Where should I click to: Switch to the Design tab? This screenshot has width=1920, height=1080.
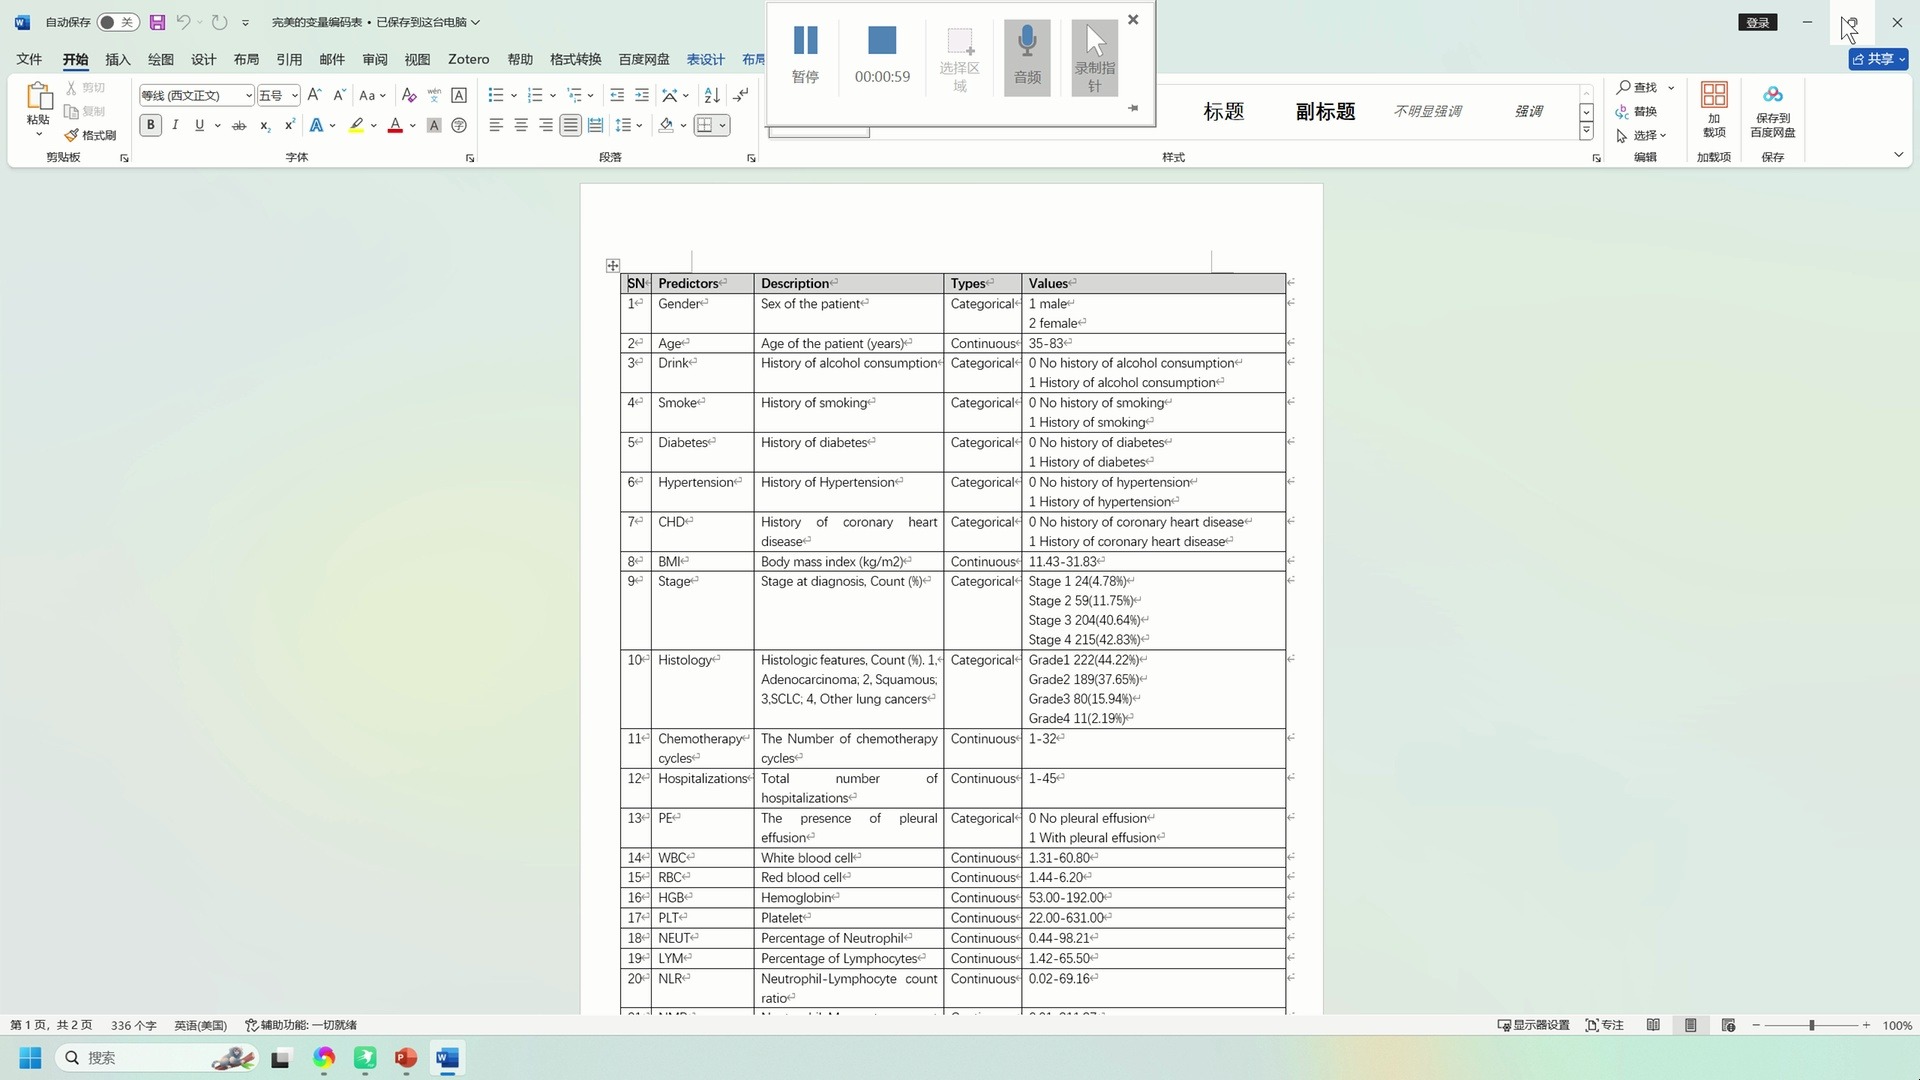pyautogui.click(x=203, y=59)
